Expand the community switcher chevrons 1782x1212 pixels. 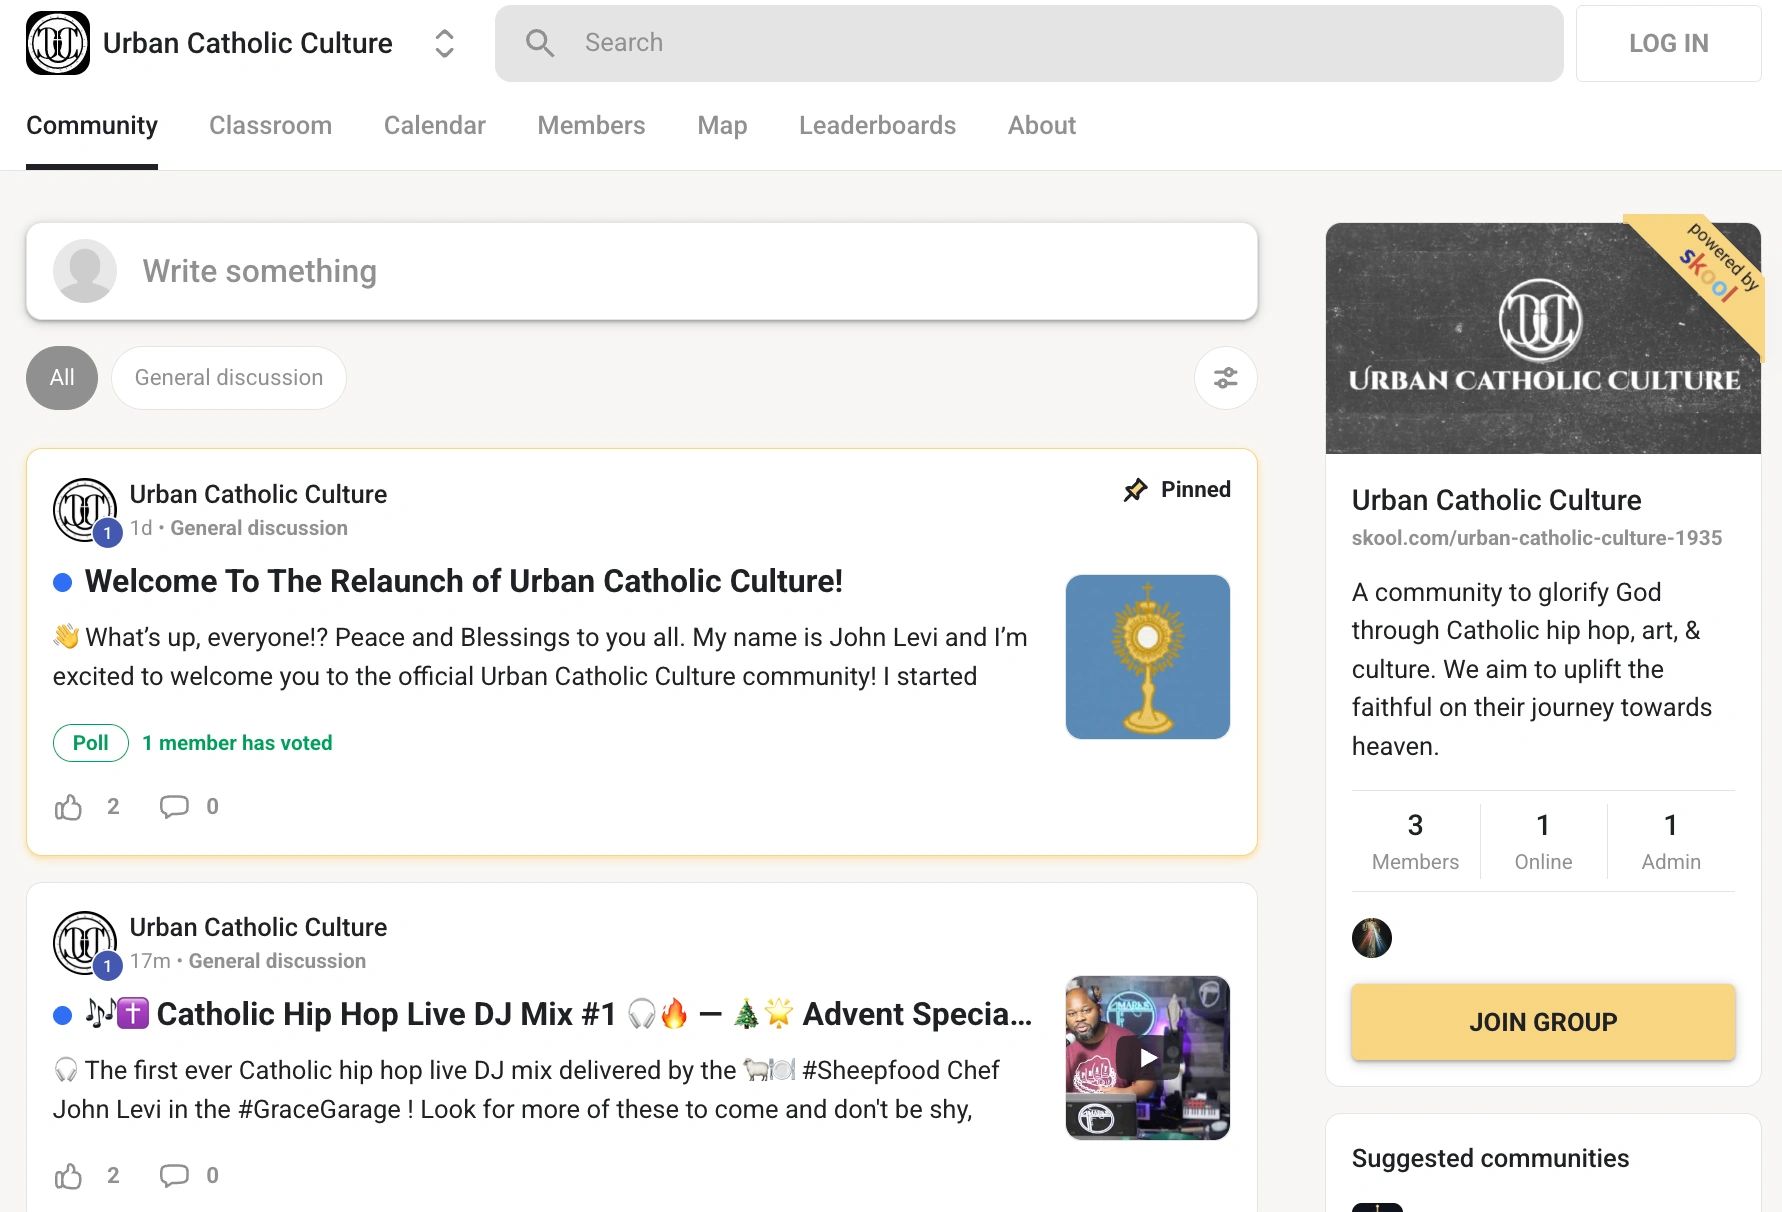coord(444,43)
